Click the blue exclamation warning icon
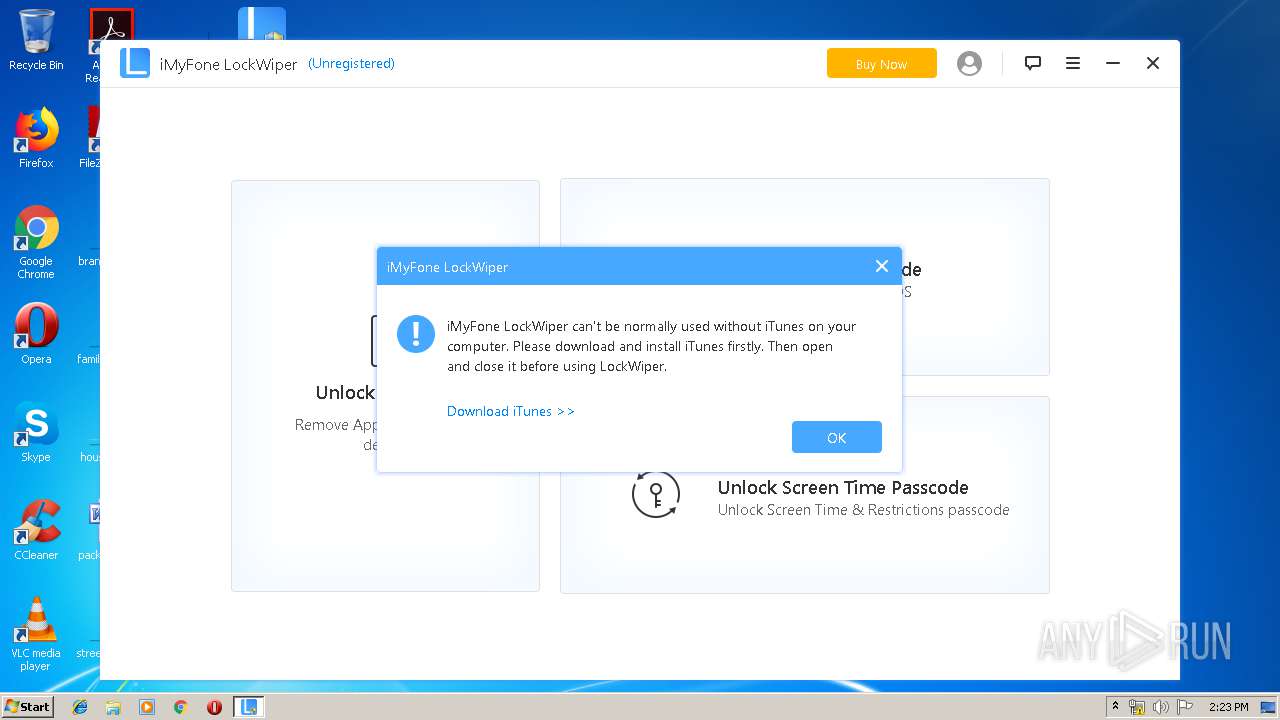The height and width of the screenshot is (720, 1280). pyautogui.click(x=415, y=333)
